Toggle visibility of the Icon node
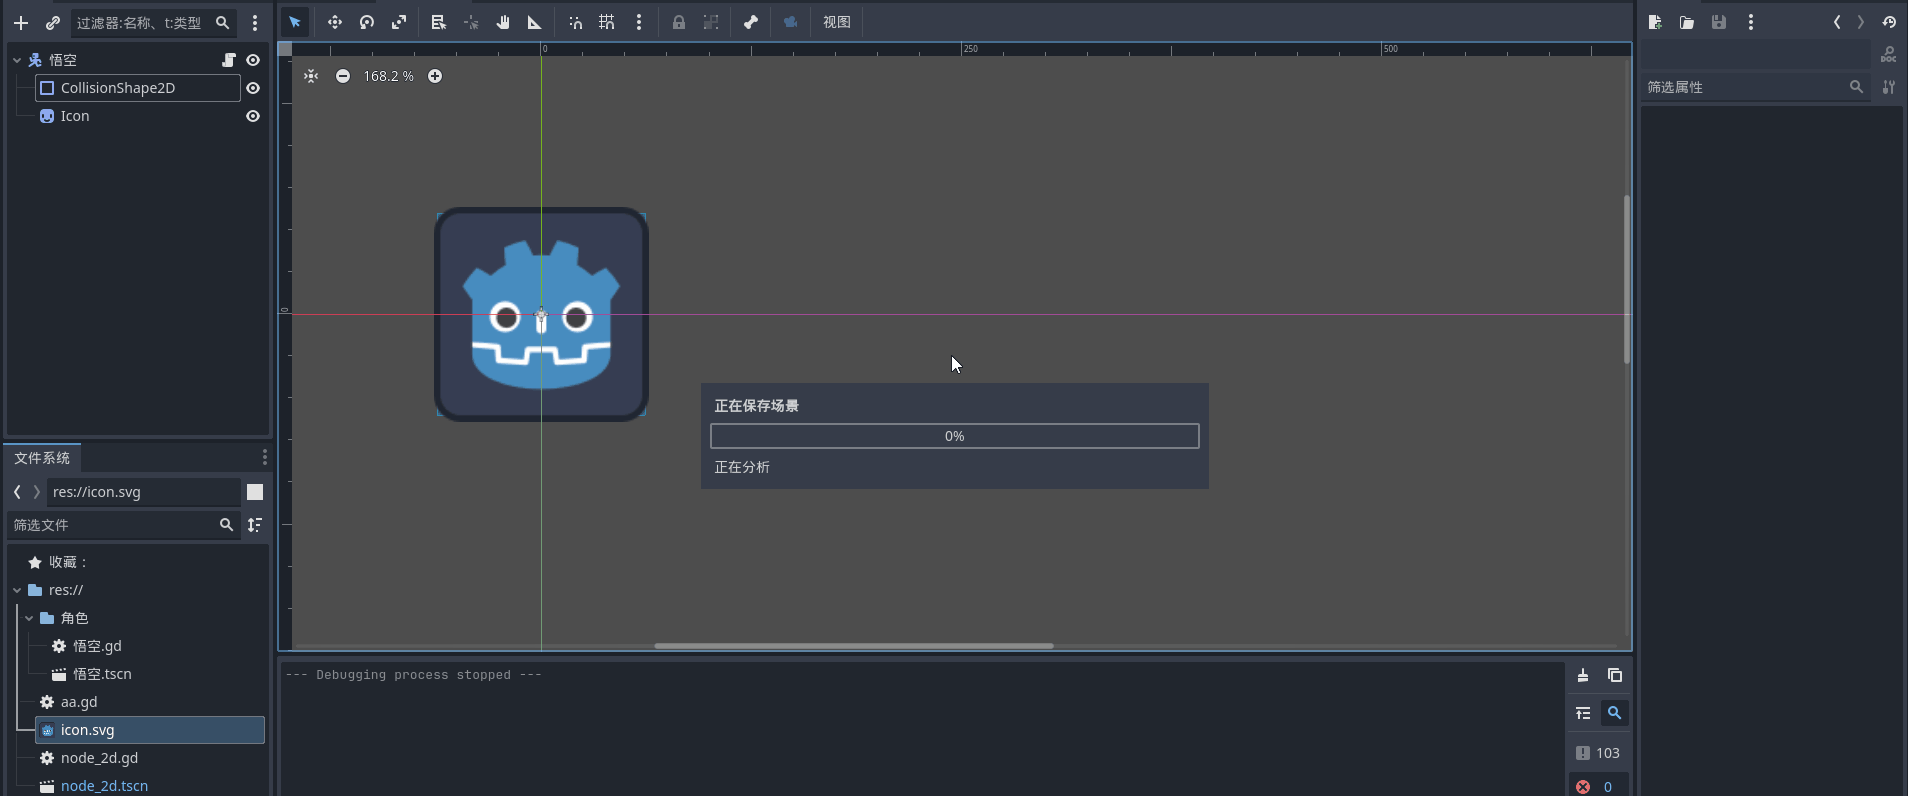This screenshot has width=1908, height=796. coord(253,116)
